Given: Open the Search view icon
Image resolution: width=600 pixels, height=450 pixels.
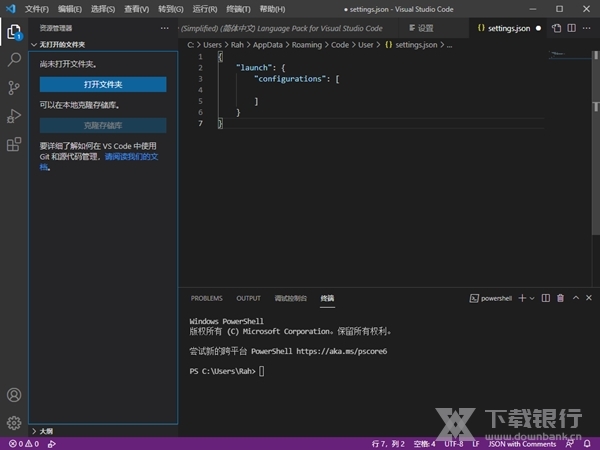Looking at the screenshot, I should tap(14, 60).
